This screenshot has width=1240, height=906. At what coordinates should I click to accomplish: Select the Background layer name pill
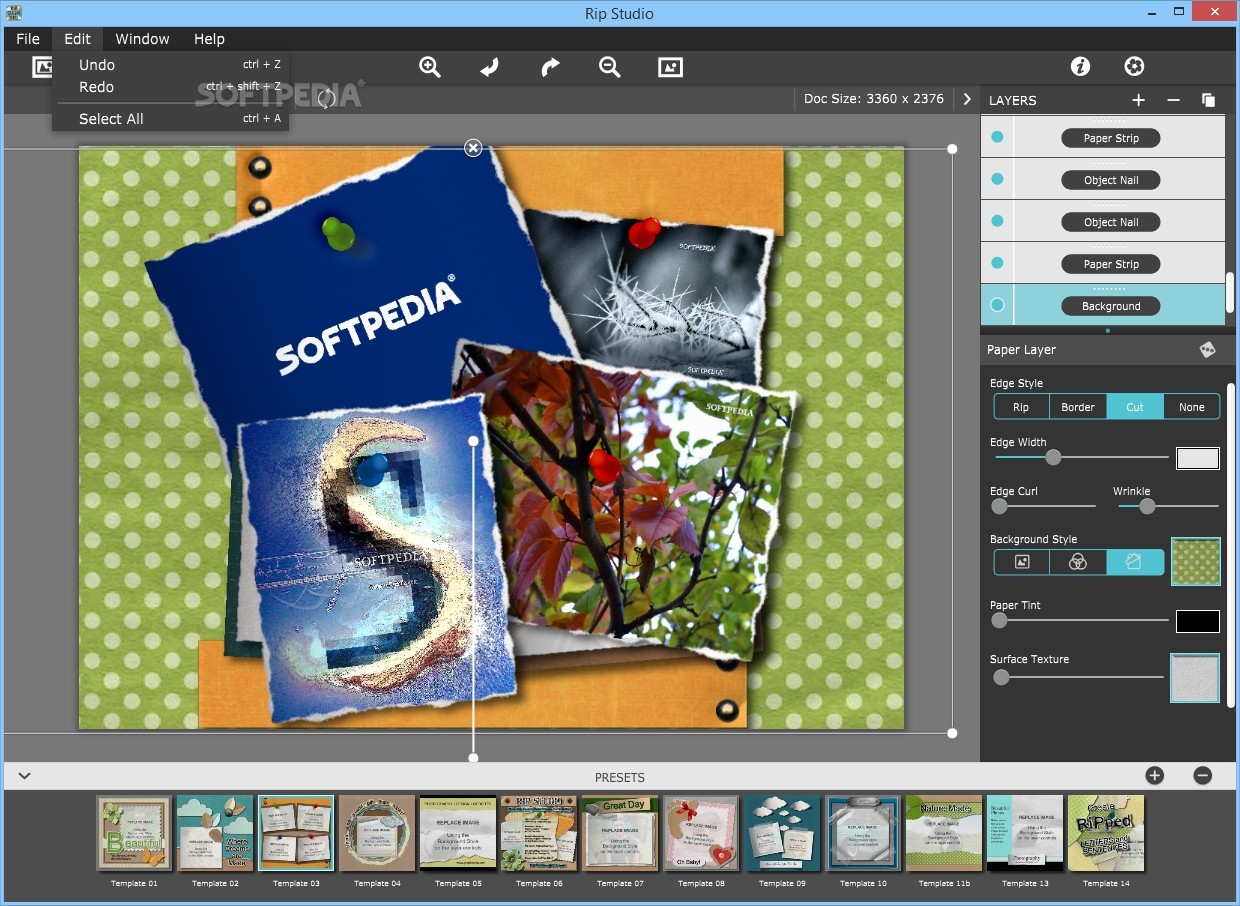click(x=1111, y=306)
